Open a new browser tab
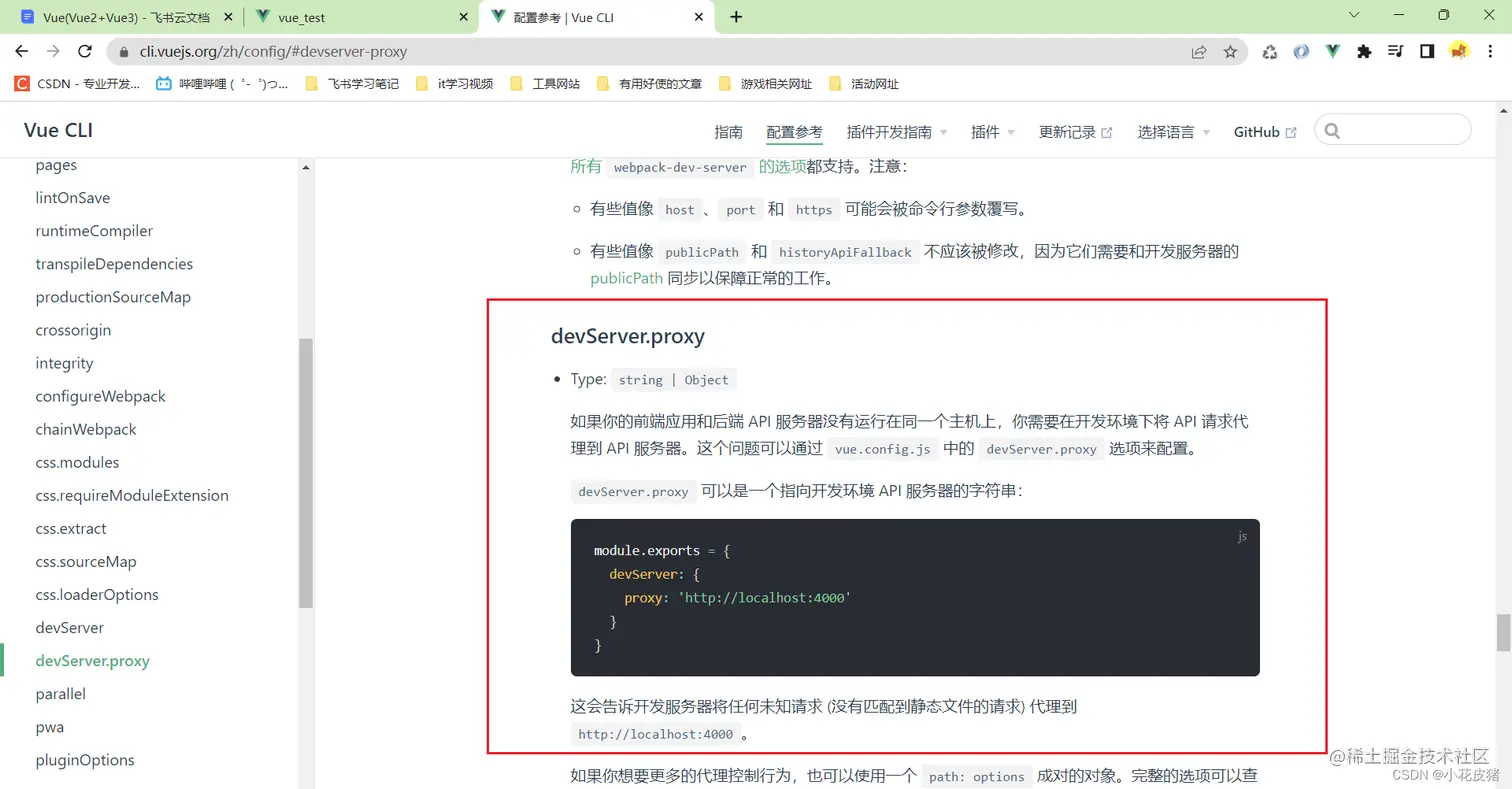This screenshot has width=1512, height=789. [736, 17]
